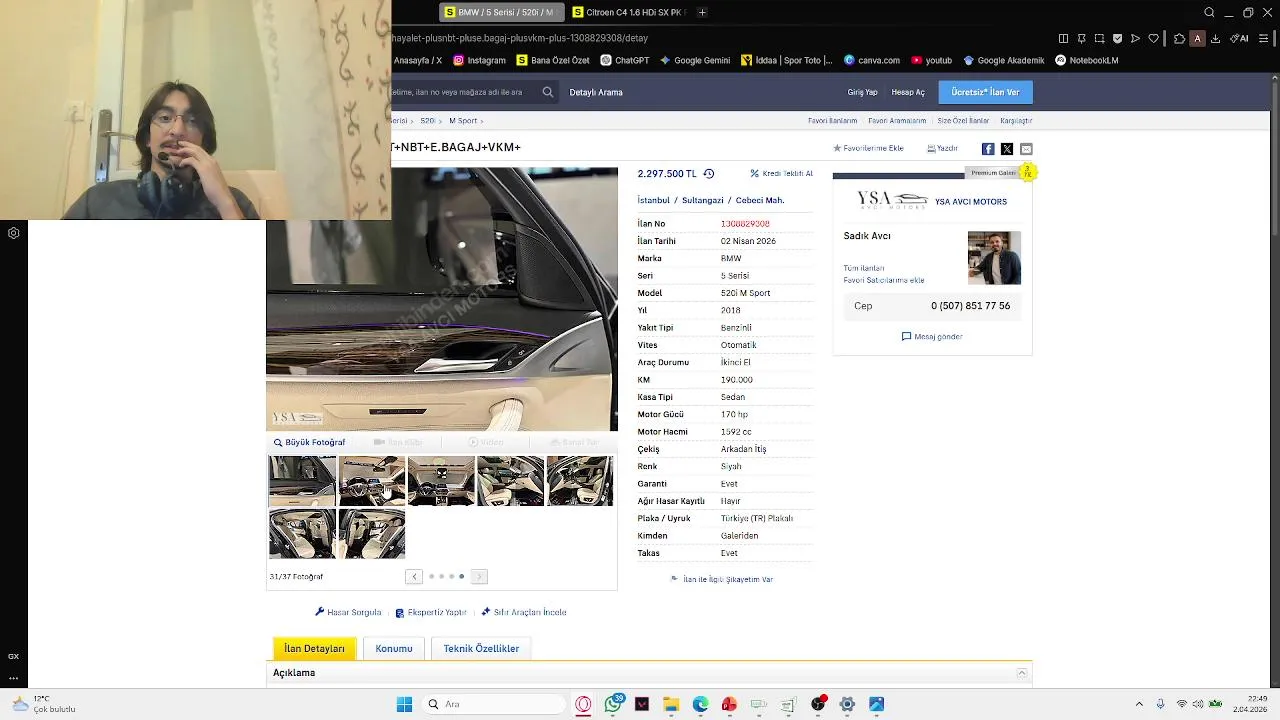Open the browser snapshot camera icon
This screenshot has height=720, width=1280.
tap(1099, 39)
